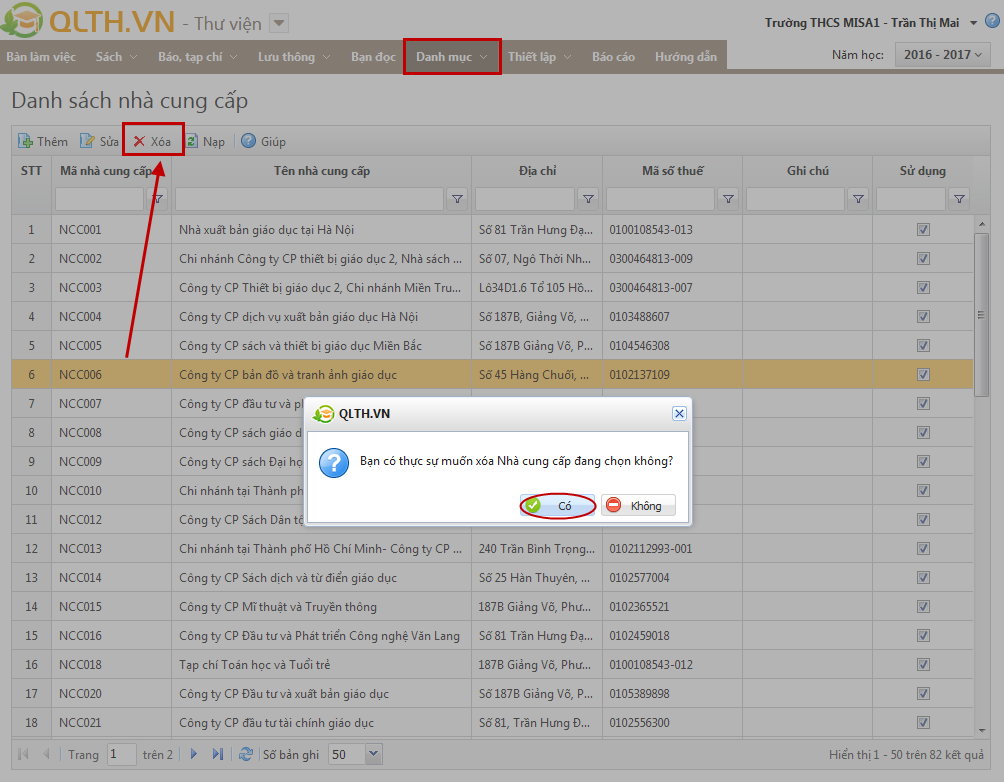Open the Năm học 2016 - 2017 dropdown
Viewport: 1004px width, 782px height.
(942, 55)
